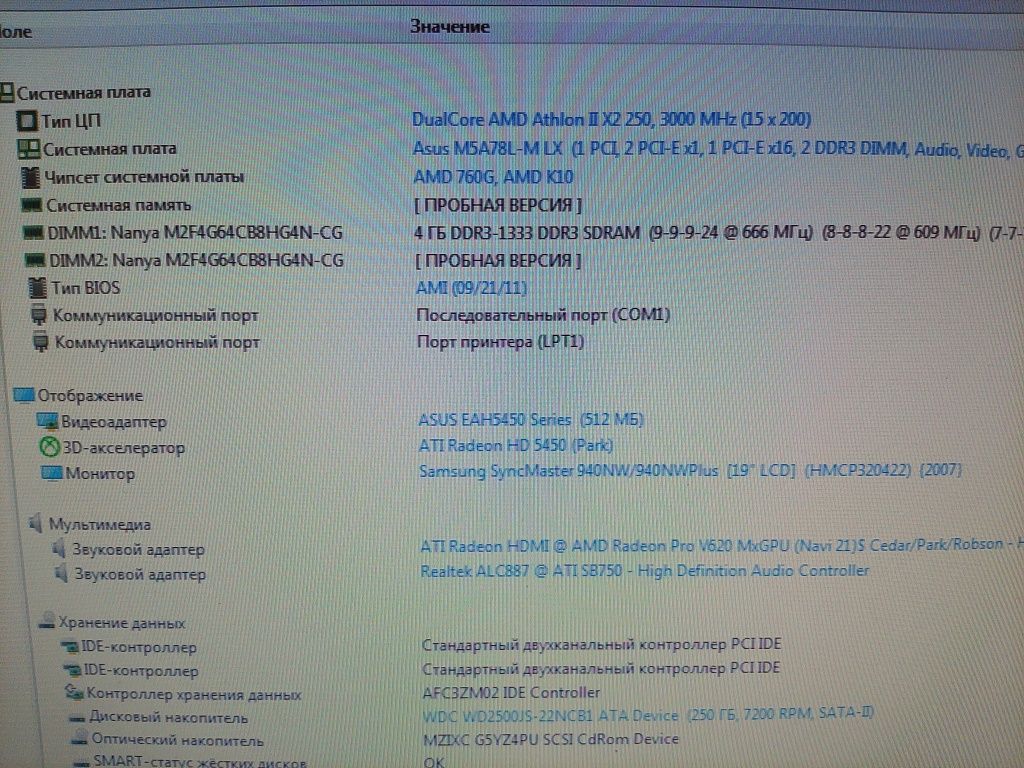
Task: Select ПРОБНАЯ ВЕРСИЯ value of DIMM2 row
Action: tap(498, 261)
